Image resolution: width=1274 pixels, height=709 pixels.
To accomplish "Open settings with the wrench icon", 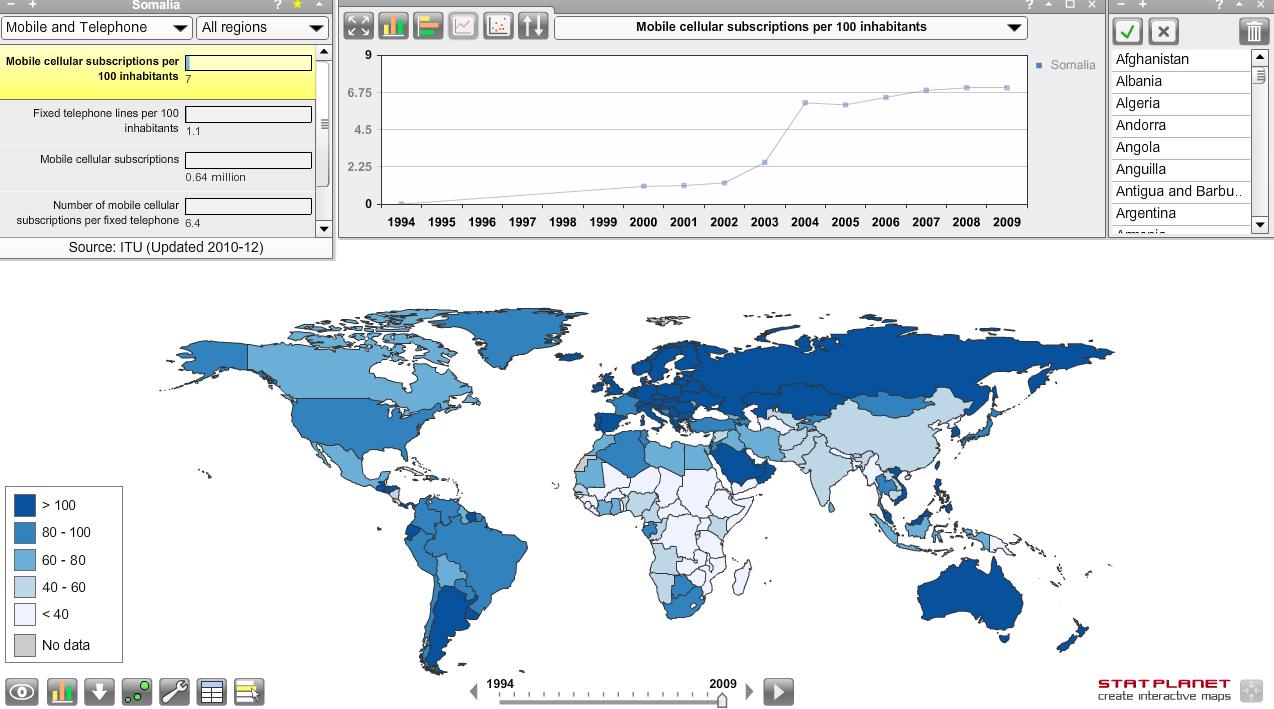I will pos(174,691).
